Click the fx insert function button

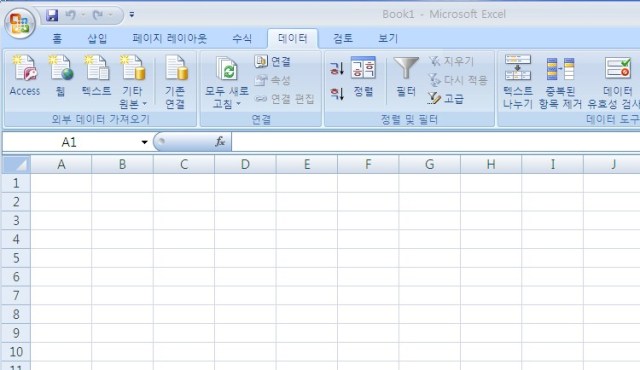coord(220,142)
